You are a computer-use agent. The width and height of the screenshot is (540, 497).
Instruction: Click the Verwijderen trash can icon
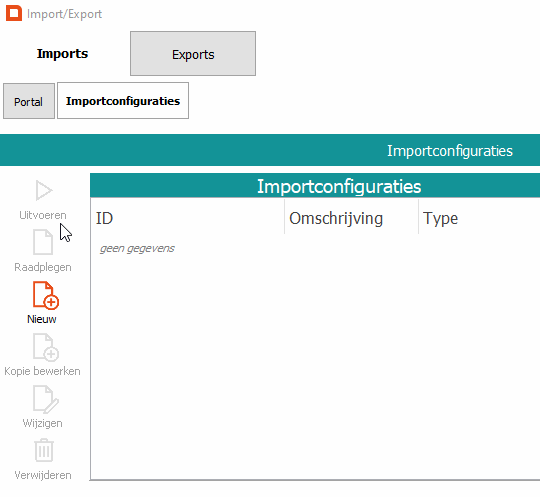(44, 450)
